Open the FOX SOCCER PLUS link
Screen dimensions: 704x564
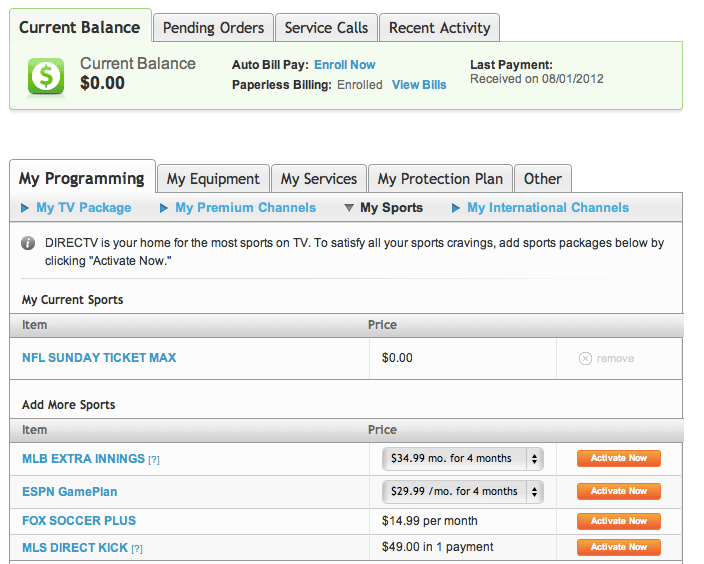(x=79, y=520)
